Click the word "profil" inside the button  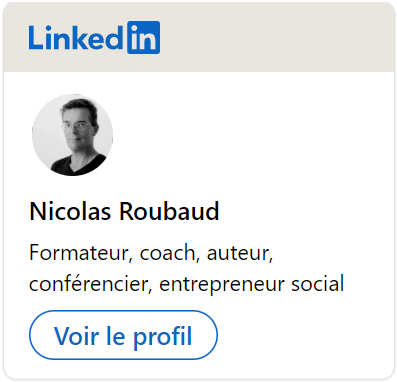[163, 337]
